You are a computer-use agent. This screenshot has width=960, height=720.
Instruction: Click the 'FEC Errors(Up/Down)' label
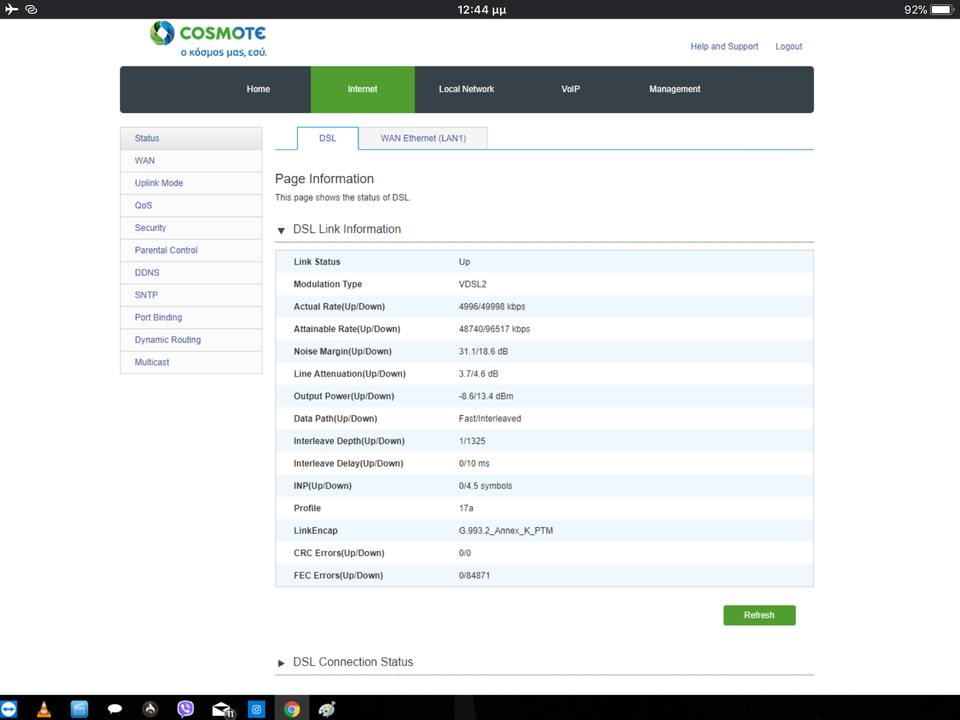[338, 576]
